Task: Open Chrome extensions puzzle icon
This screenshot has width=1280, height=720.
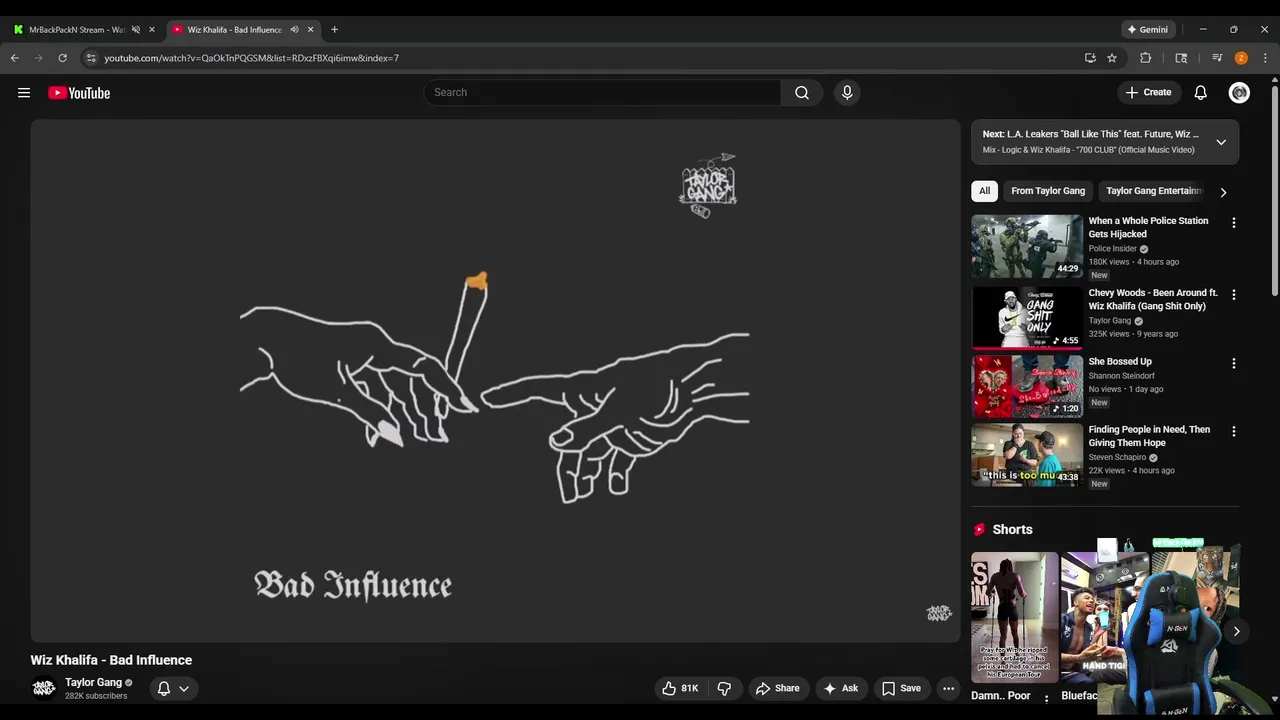Action: 1146,58
